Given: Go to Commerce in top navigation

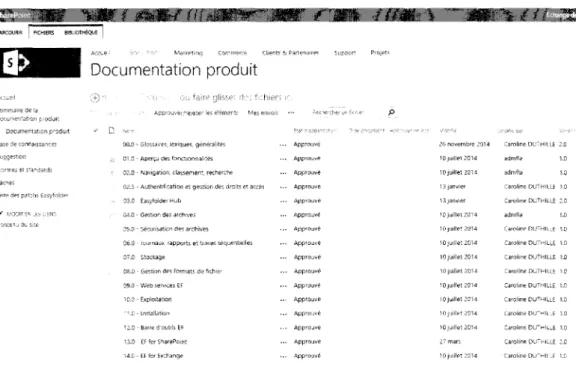Looking at the screenshot, I should tap(232, 53).
